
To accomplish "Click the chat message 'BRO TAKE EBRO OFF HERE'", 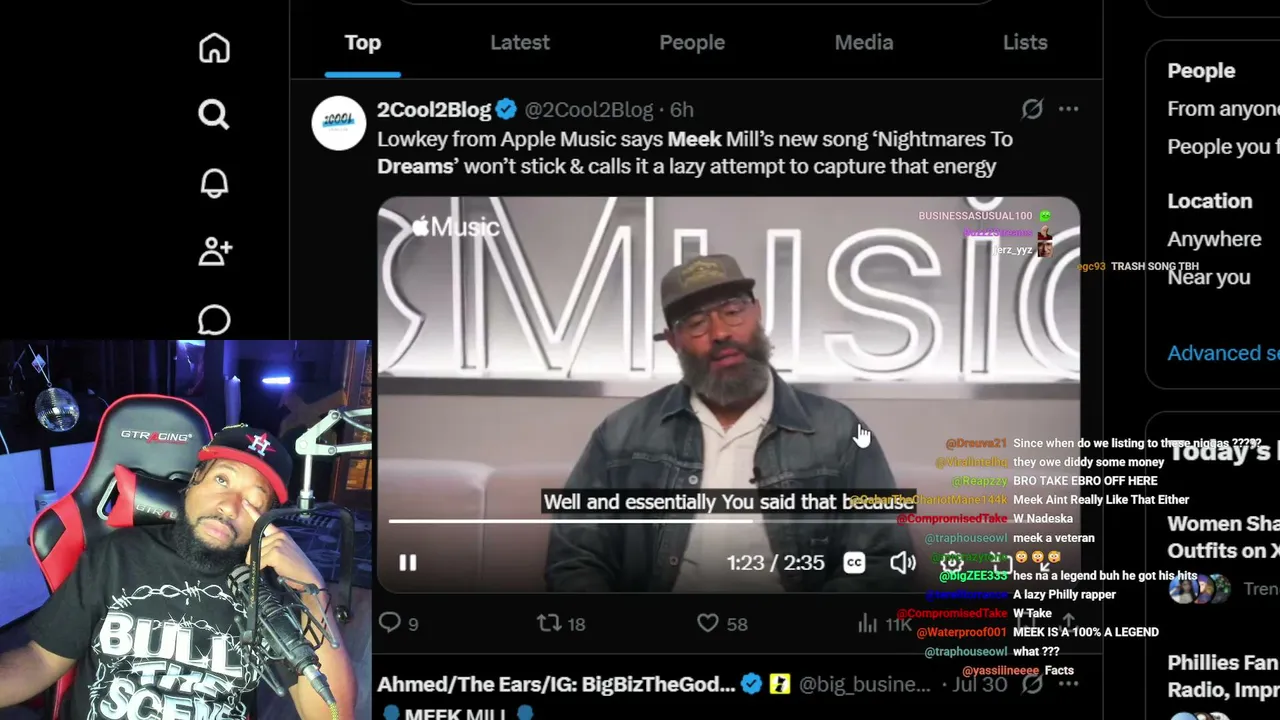I will tap(1085, 481).
